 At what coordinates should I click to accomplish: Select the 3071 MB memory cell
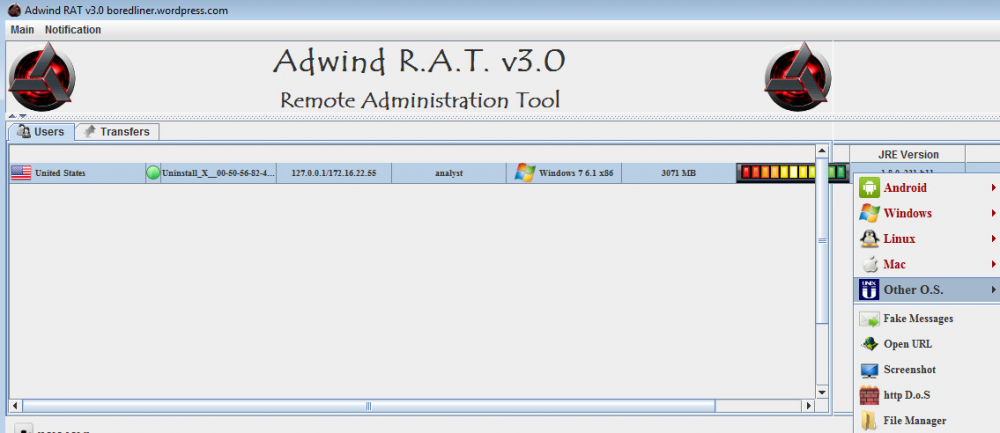tap(679, 173)
